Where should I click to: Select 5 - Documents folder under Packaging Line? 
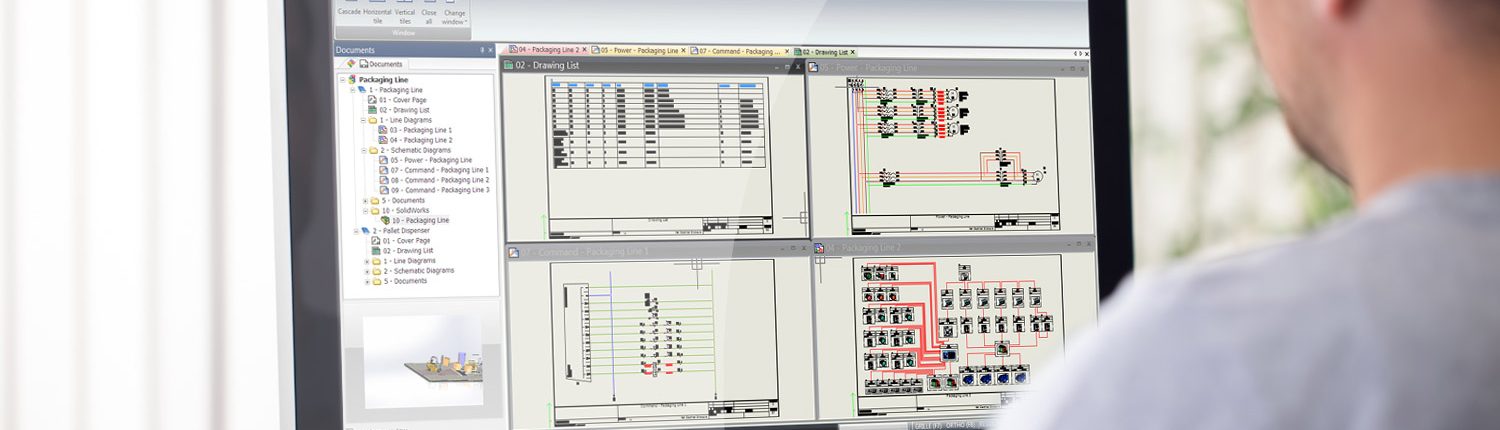tap(404, 200)
